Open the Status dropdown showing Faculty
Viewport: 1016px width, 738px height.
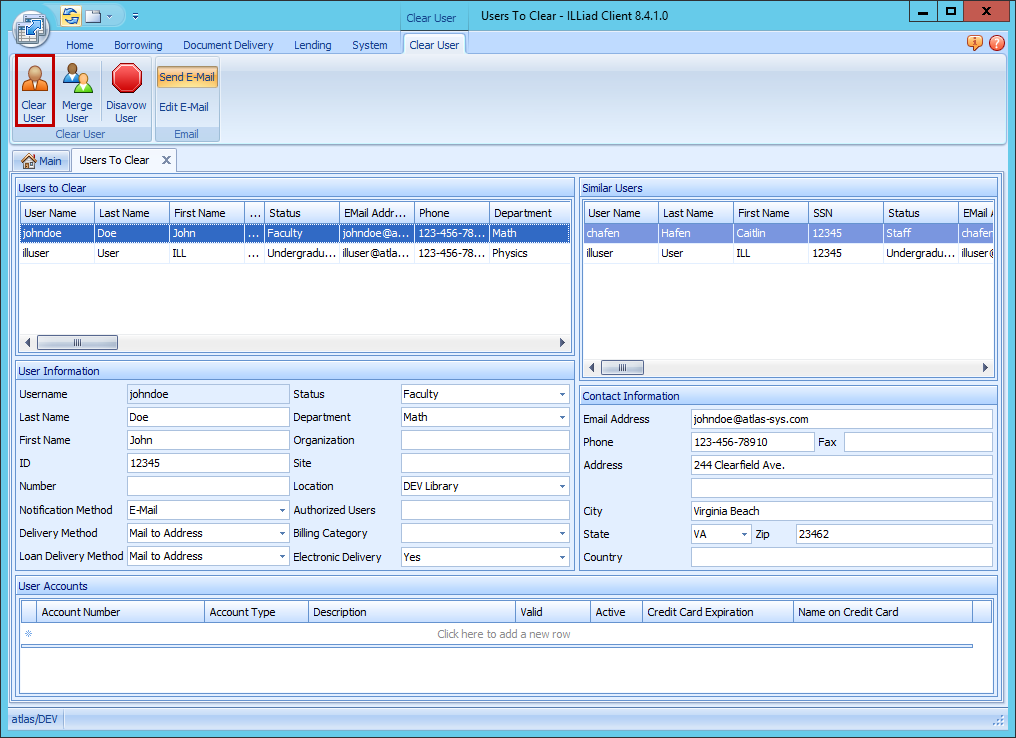tap(562, 395)
